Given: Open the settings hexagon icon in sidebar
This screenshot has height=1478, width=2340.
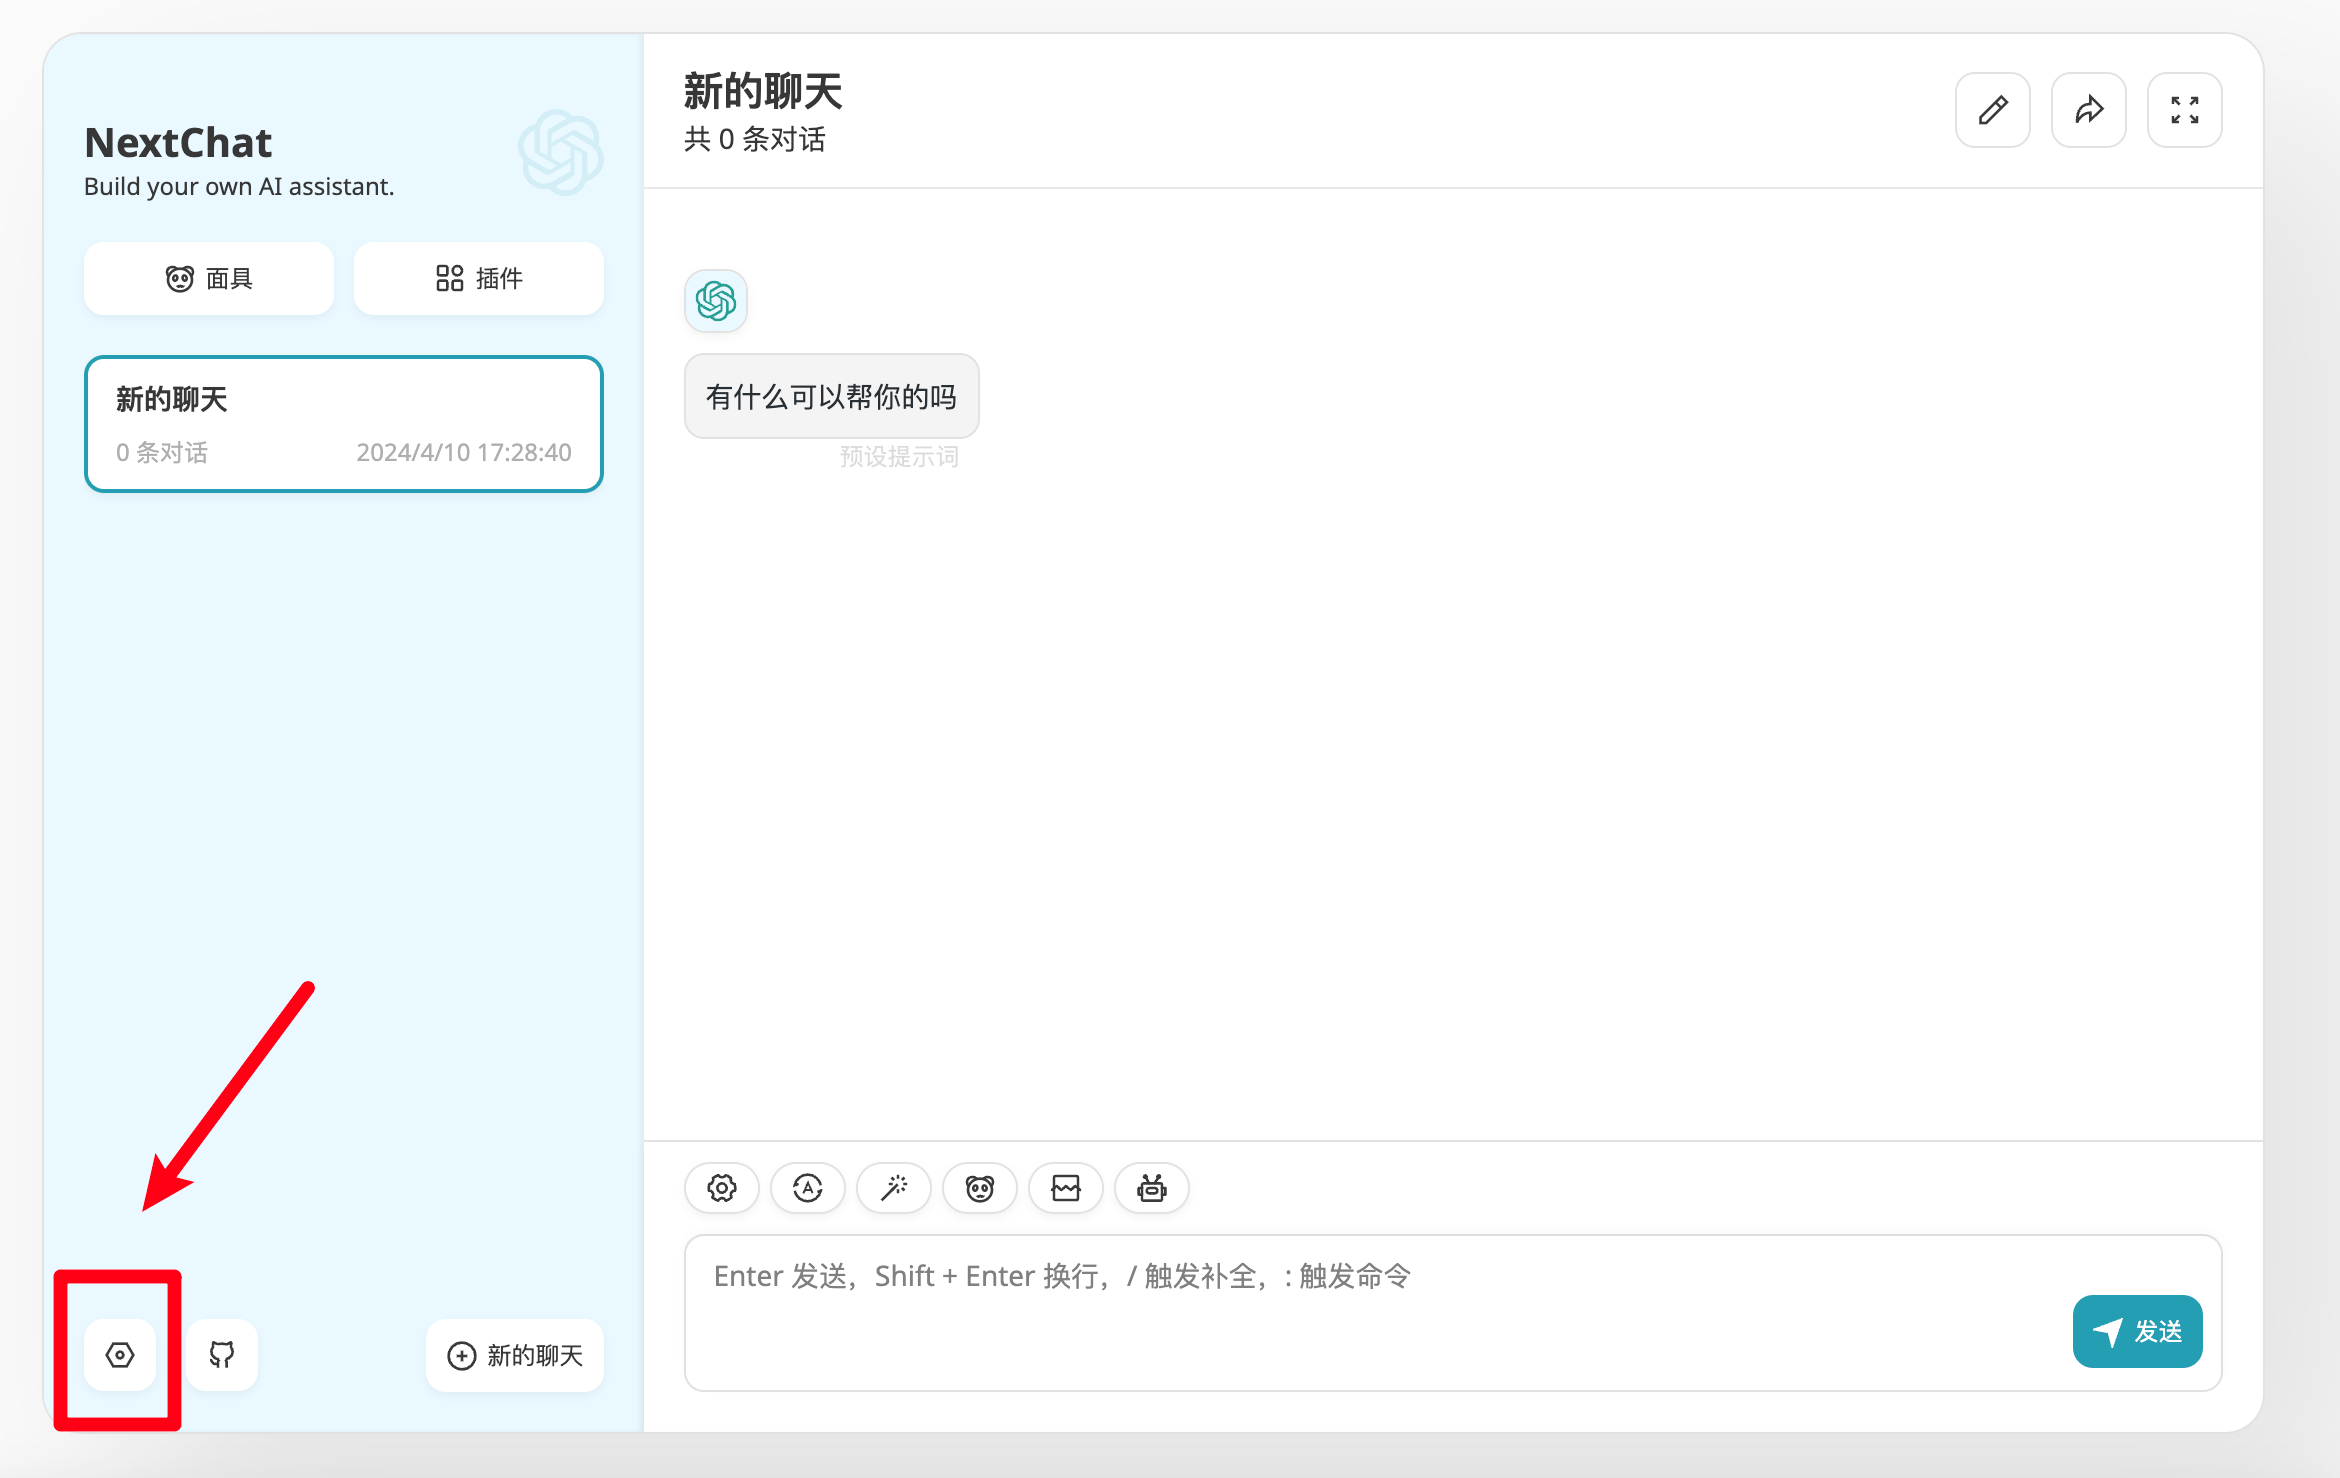Looking at the screenshot, I should pyautogui.click(x=120, y=1355).
